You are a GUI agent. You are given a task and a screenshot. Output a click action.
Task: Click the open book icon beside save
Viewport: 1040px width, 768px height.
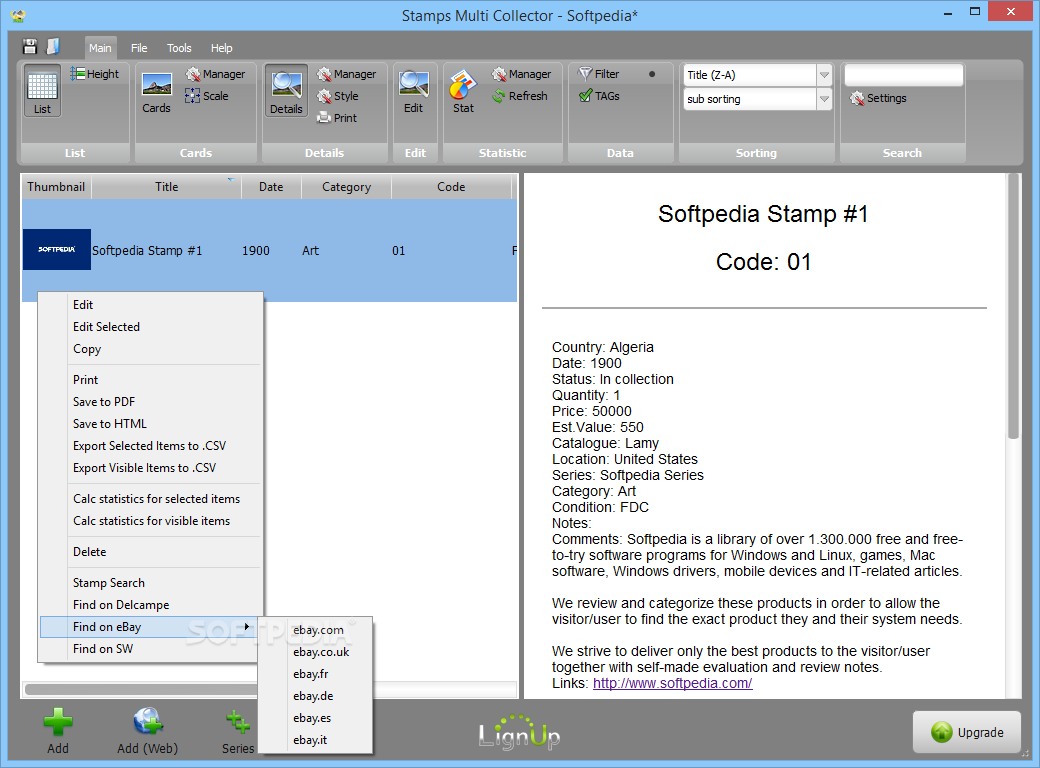[52, 46]
